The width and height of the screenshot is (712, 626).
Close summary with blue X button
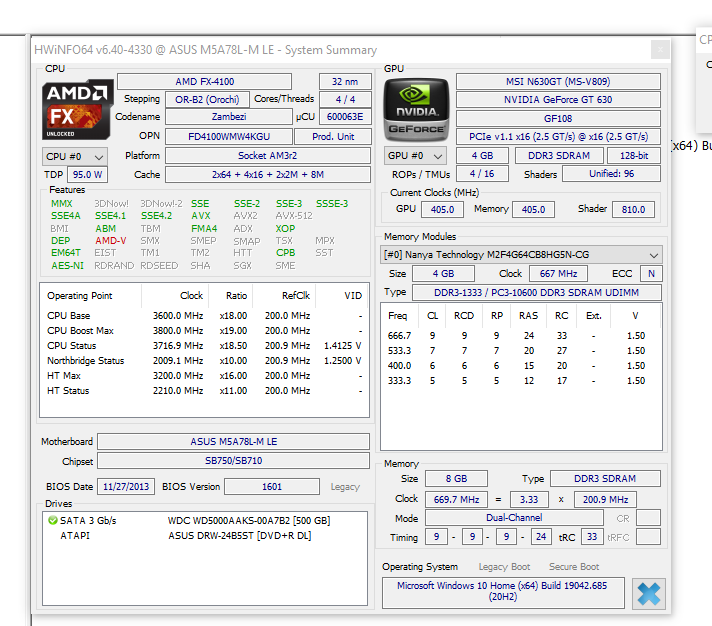pos(648,593)
